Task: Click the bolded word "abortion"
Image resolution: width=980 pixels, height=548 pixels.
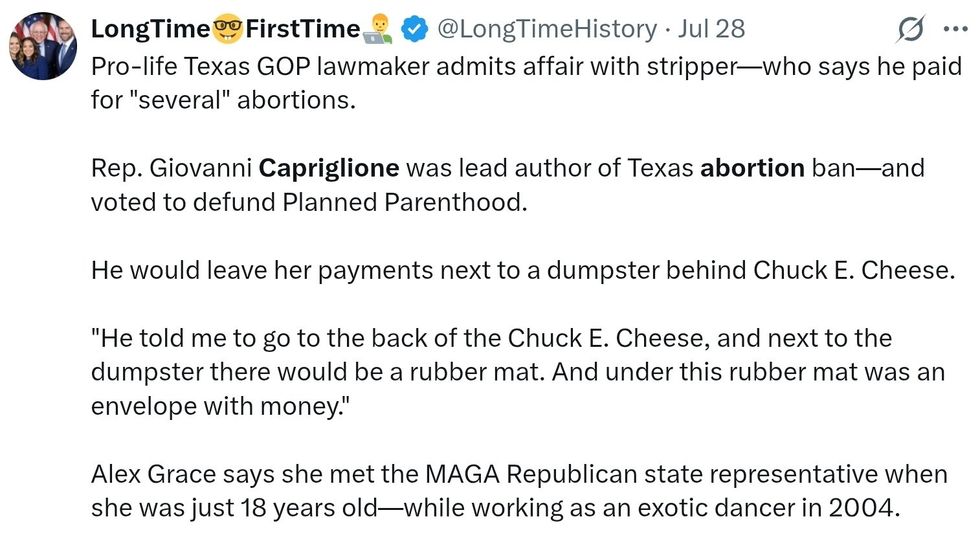Action: [x=752, y=167]
